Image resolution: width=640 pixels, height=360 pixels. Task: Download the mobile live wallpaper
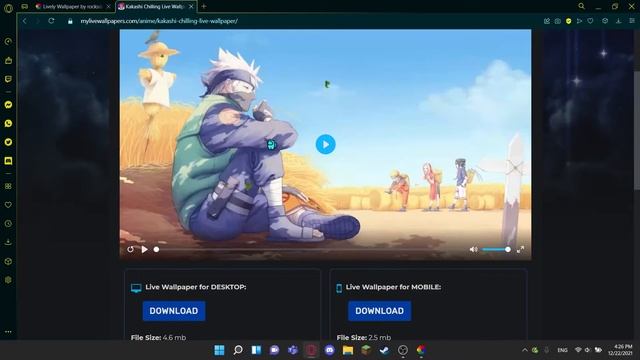(x=380, y=311)
